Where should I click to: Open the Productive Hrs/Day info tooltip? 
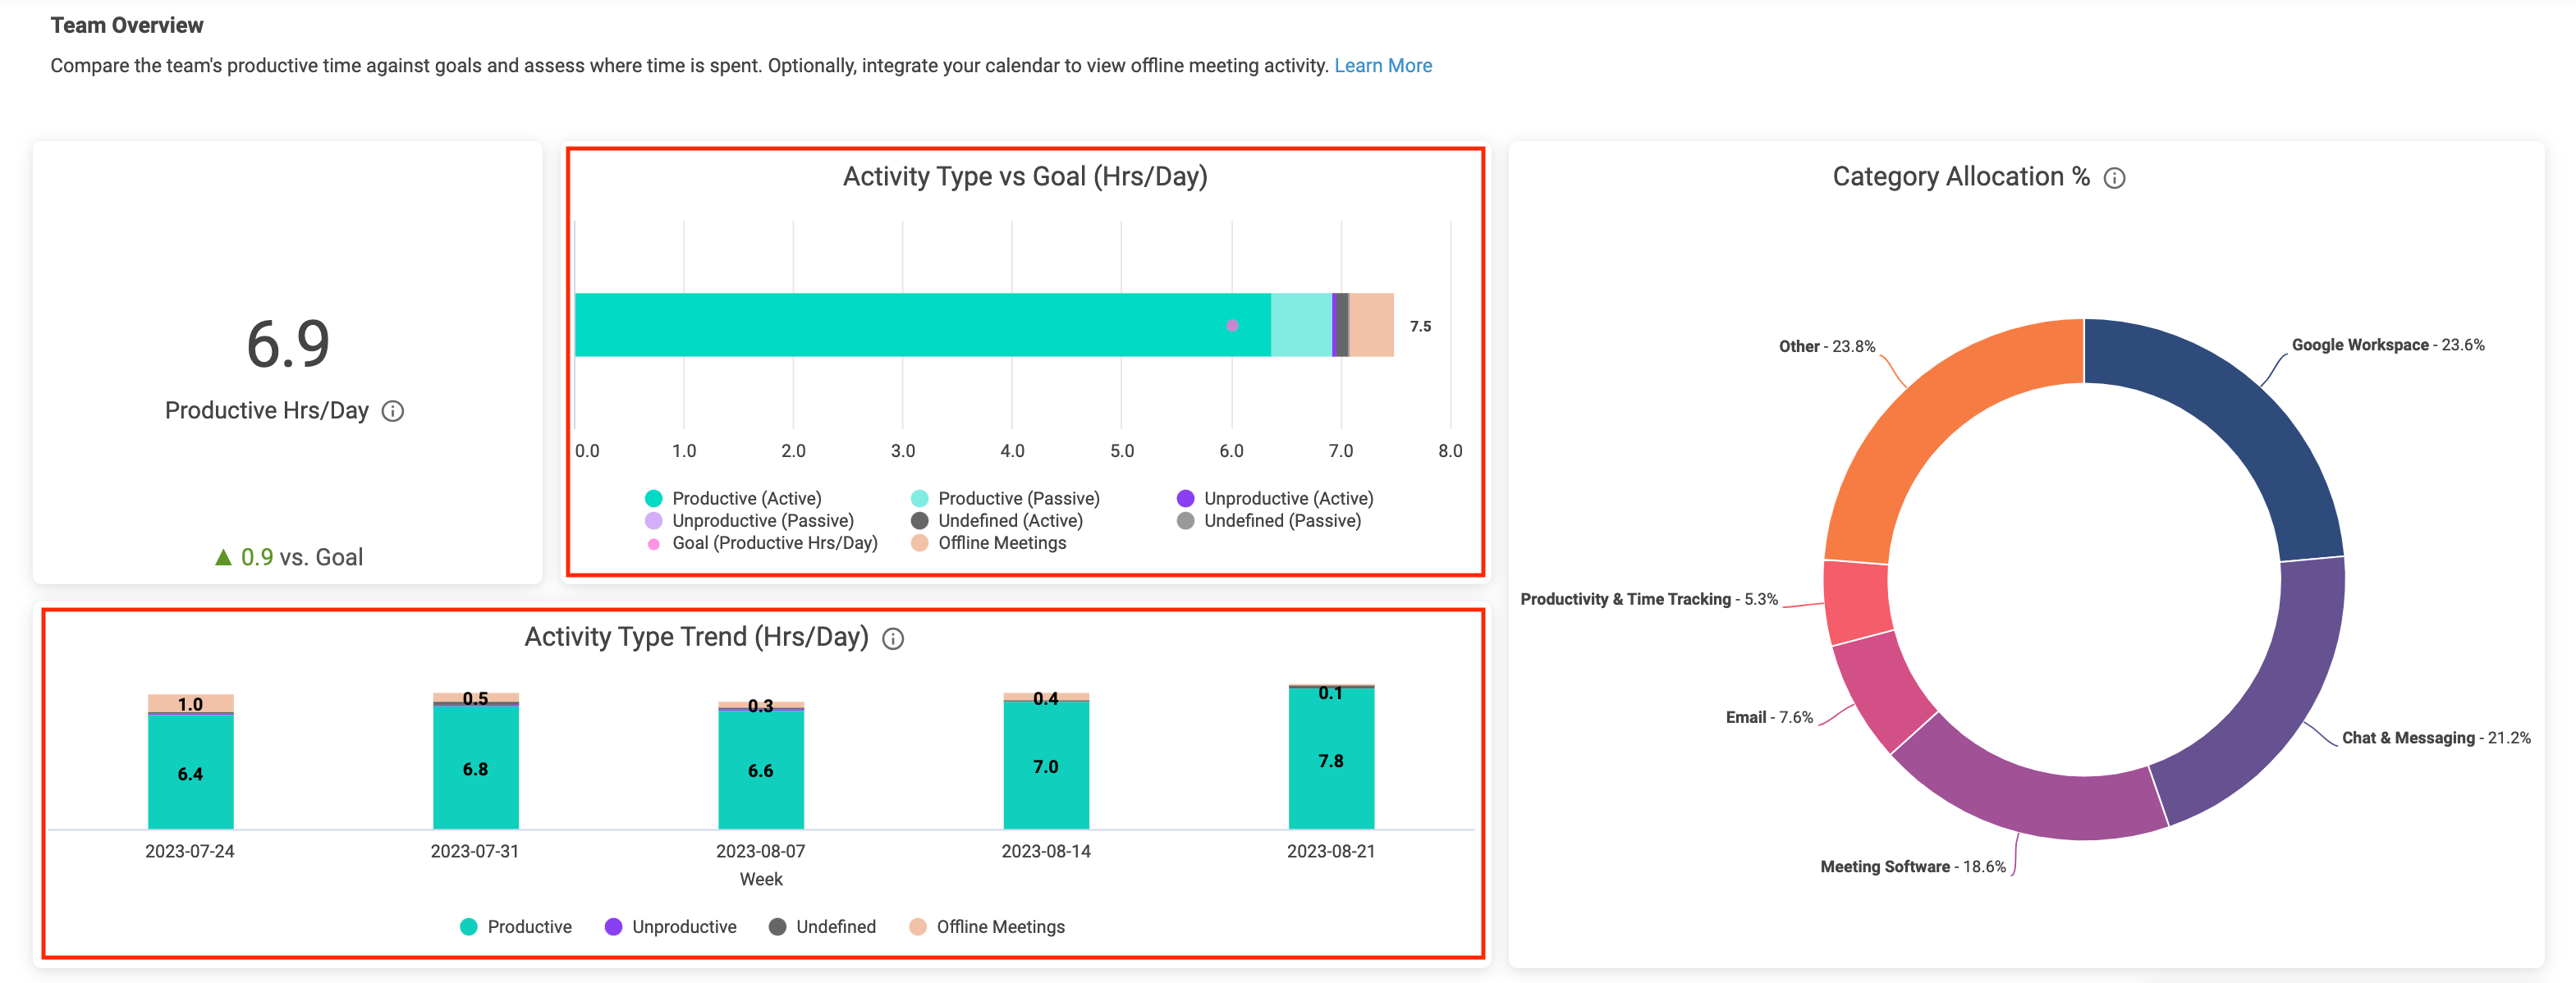pos(393,410)
